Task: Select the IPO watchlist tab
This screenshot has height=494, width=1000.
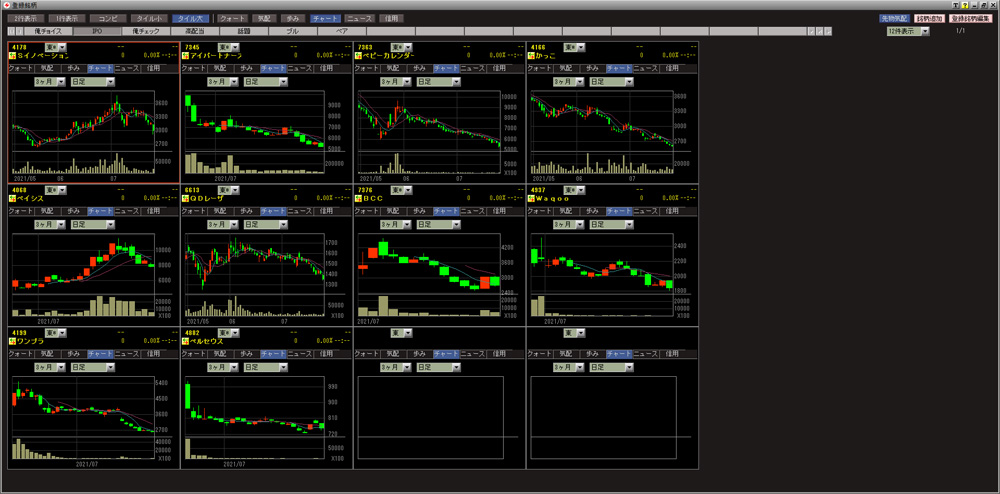Action: pyautogui.click(x=96, y=31)
